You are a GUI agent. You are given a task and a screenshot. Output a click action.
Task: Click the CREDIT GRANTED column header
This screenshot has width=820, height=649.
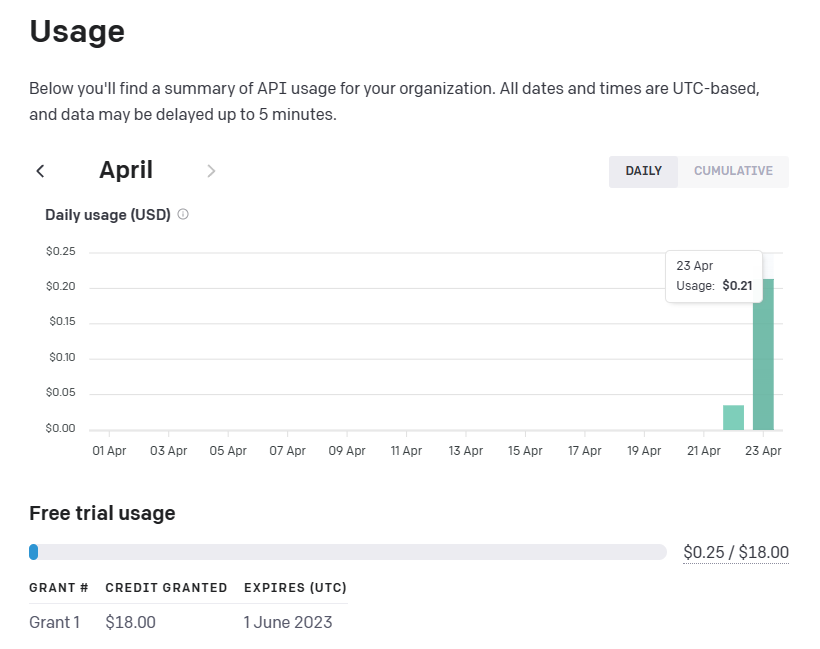(166, 587)
